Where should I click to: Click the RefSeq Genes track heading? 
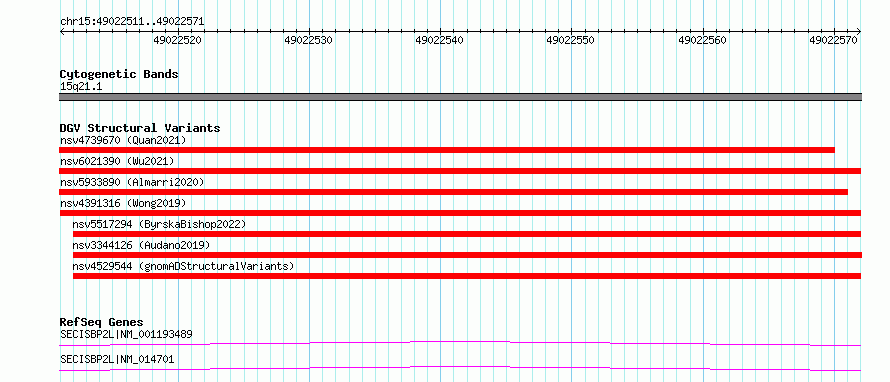point(101,322)
